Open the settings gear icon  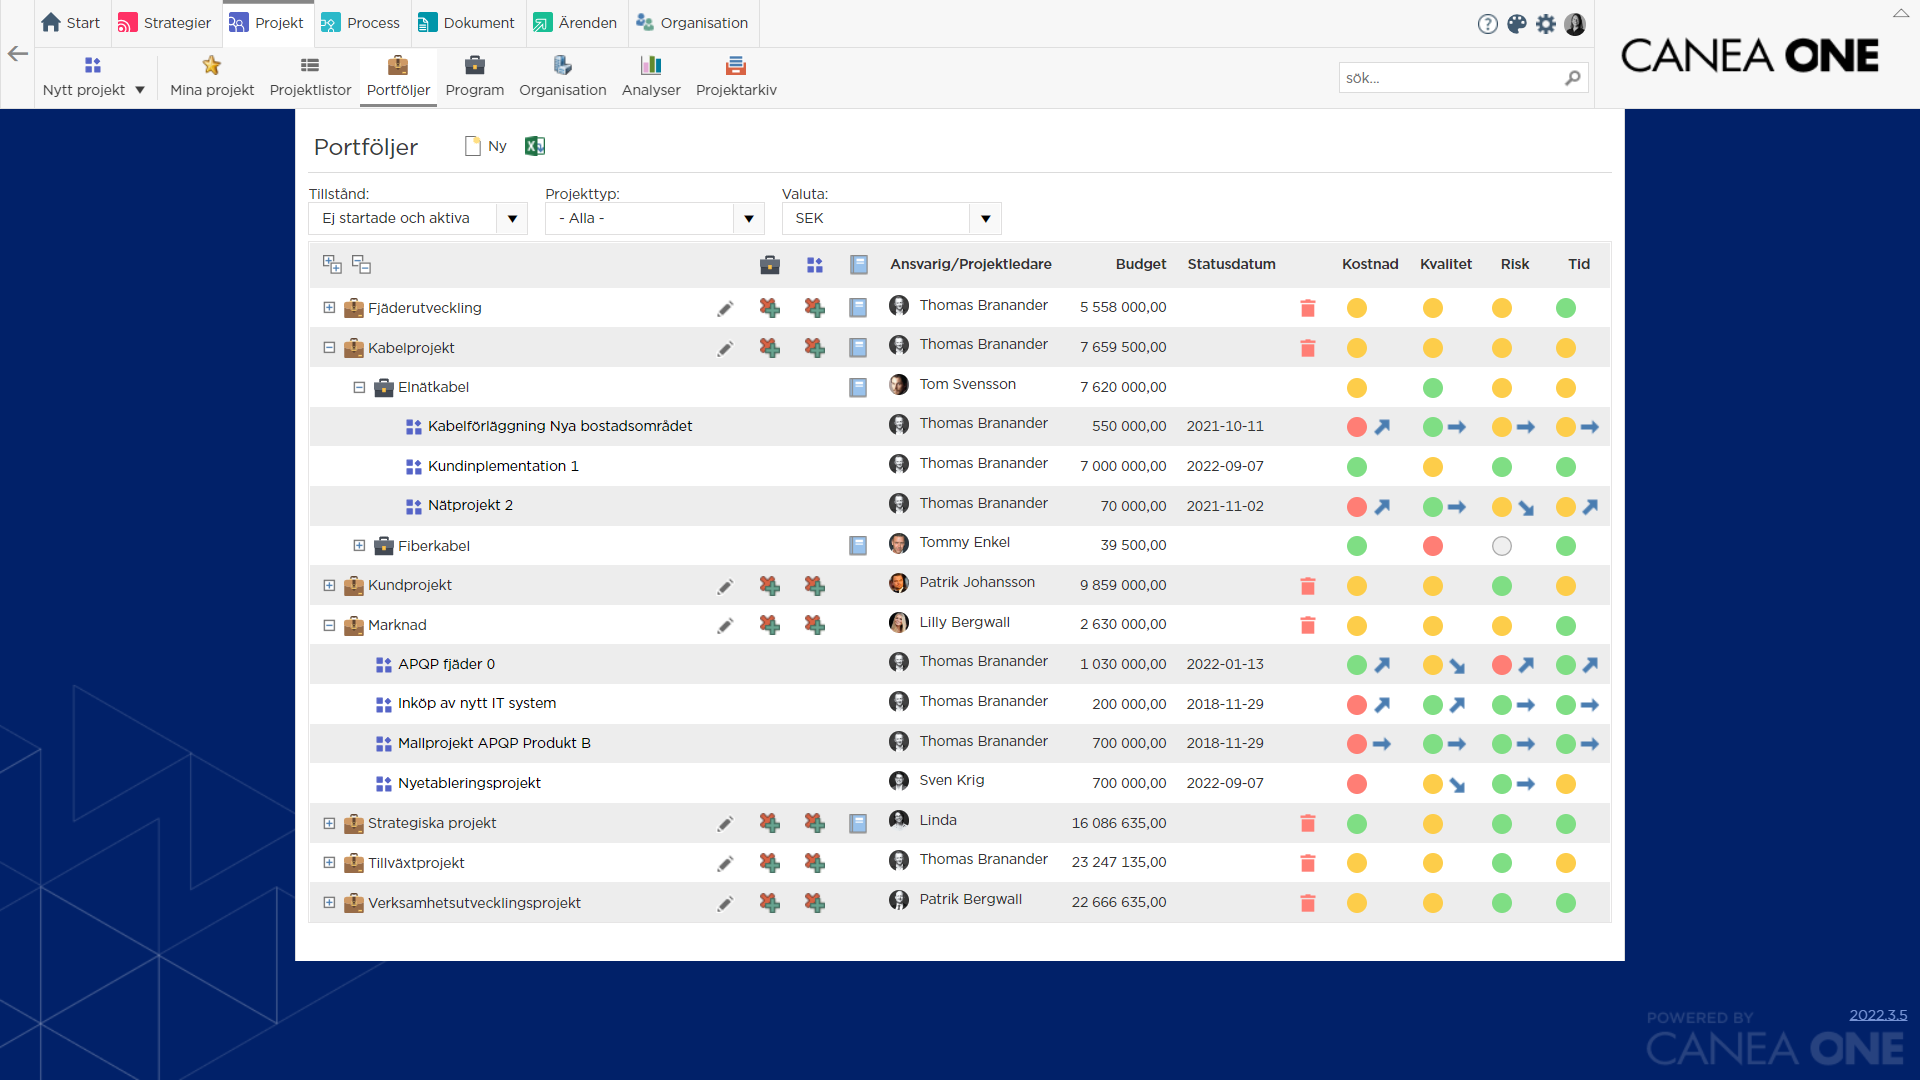click(1546, 24)
